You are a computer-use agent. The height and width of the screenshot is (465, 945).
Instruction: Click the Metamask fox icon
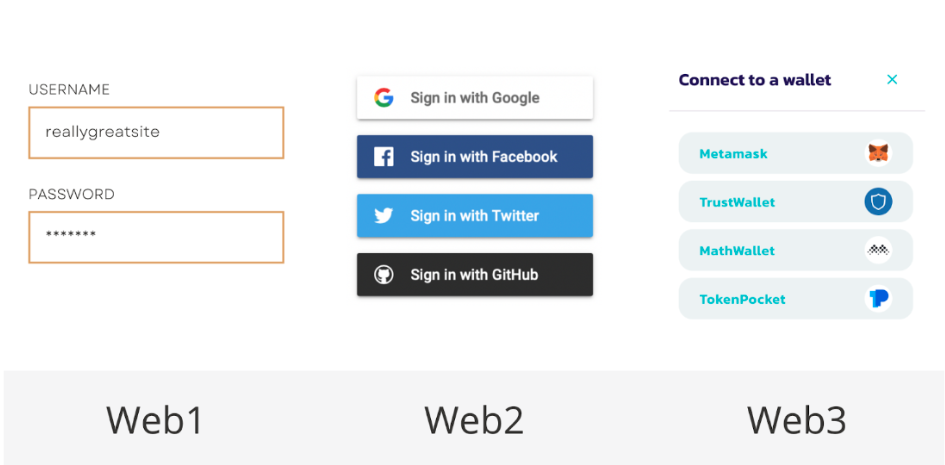(x=878, y=153)
